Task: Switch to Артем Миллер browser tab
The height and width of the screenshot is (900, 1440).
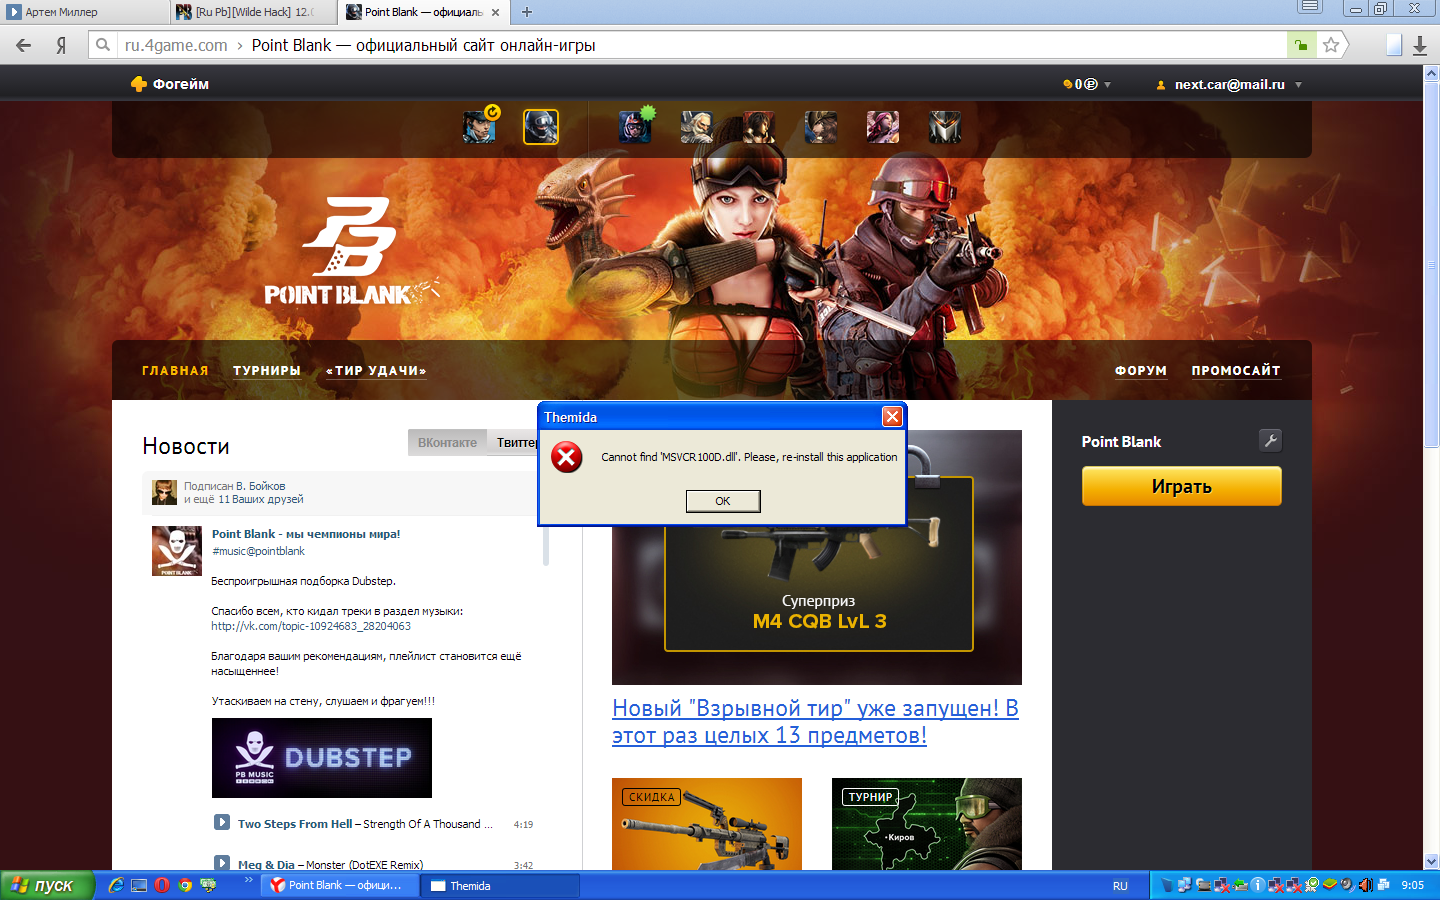Action: coord(84,12)
